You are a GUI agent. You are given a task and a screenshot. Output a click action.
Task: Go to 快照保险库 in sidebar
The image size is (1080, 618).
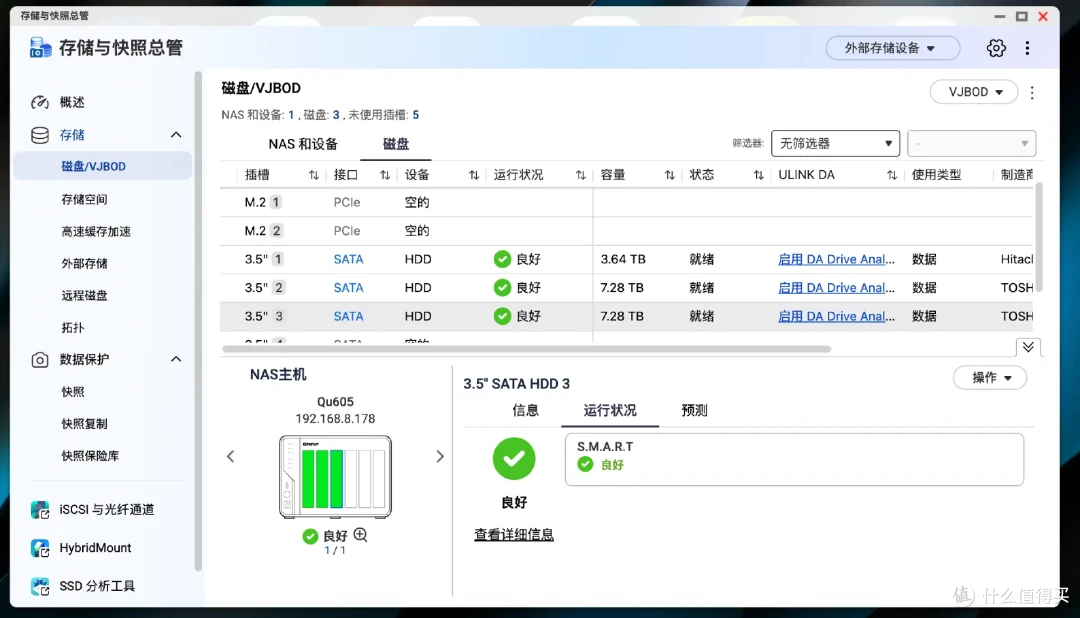point(90,456)
